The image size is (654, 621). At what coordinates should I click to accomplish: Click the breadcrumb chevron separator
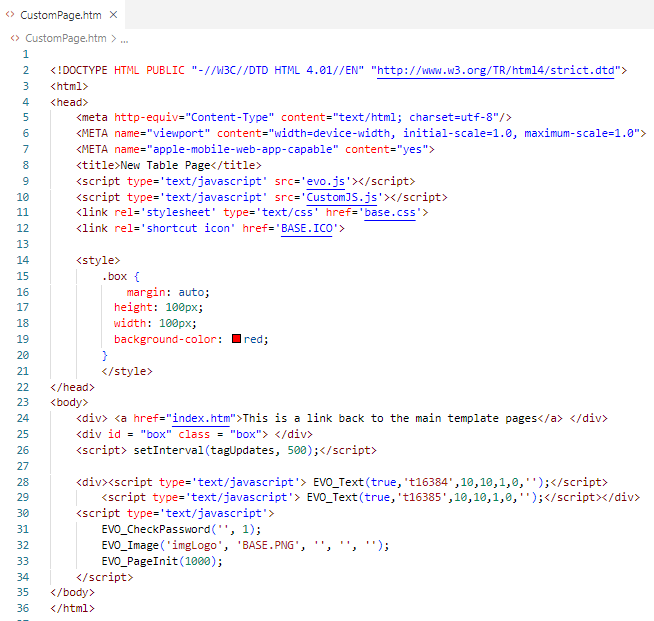pos(113,38)
